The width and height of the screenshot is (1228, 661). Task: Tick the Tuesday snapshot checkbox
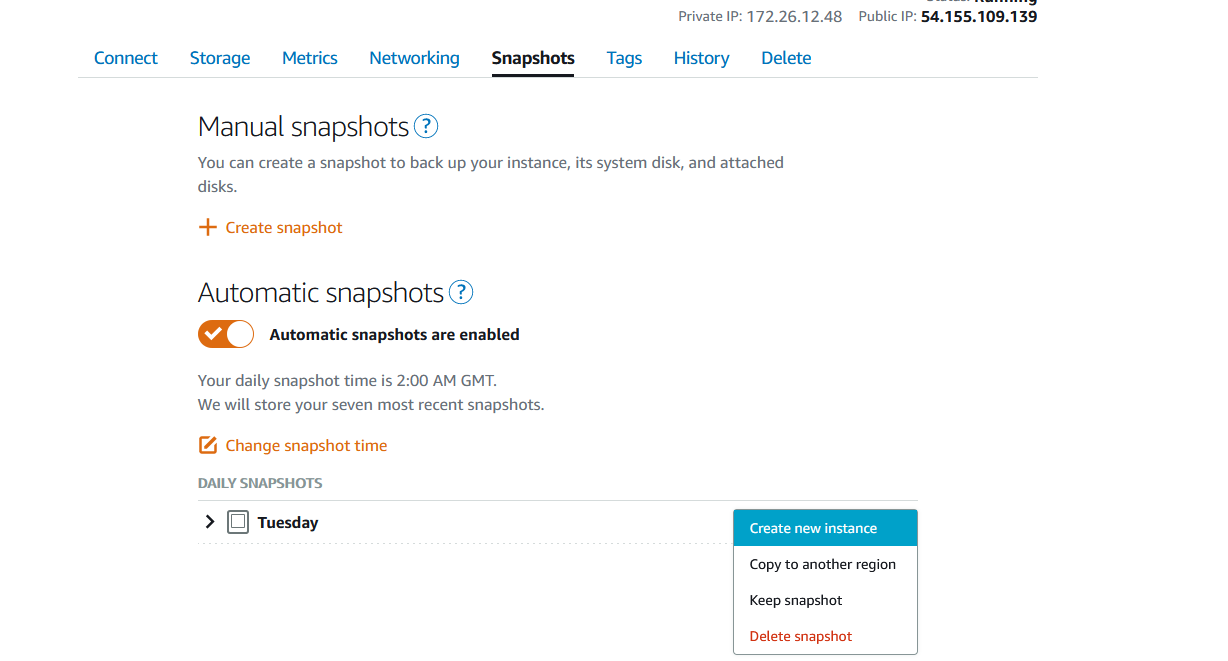click(x=237, y=522)
